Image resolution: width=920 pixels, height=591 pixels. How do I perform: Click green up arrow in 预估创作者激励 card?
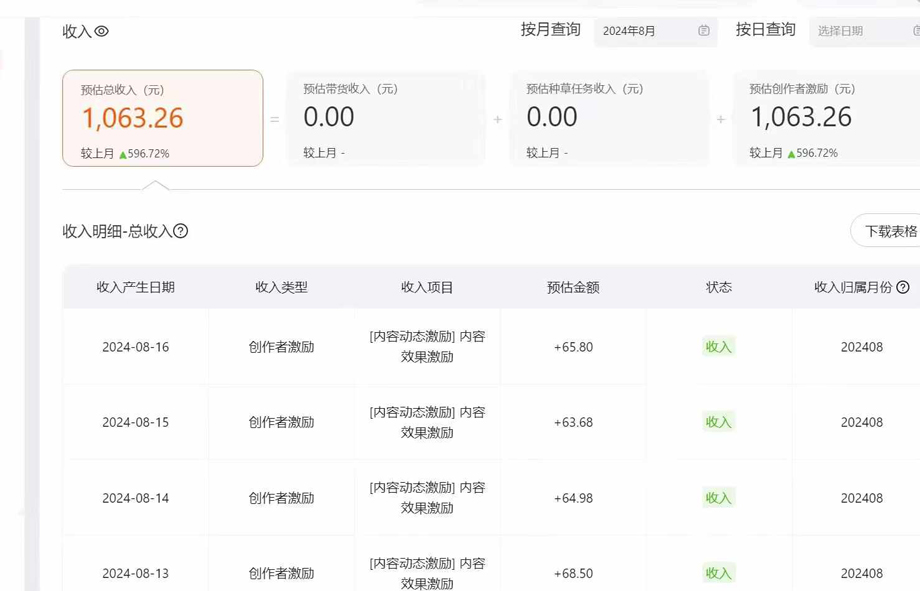tap(792, 154)
